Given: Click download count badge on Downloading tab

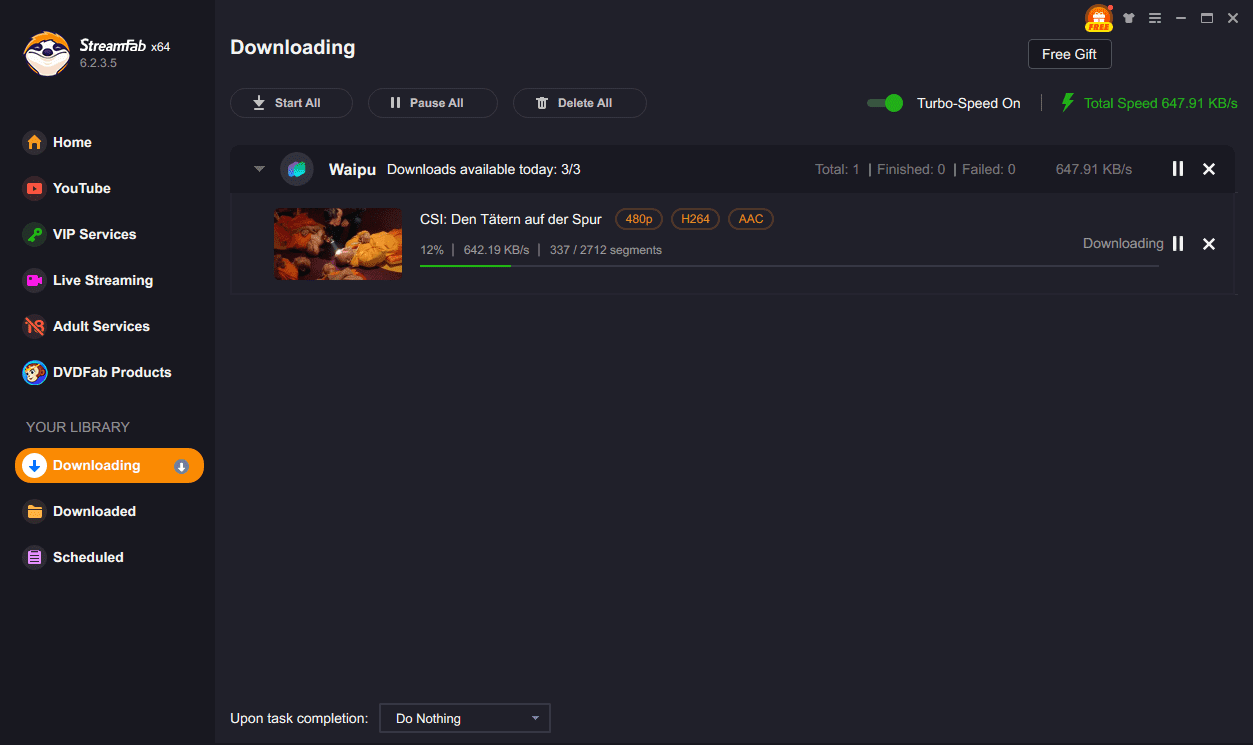Looking at the screenshot, I should (x=182, y=466).
